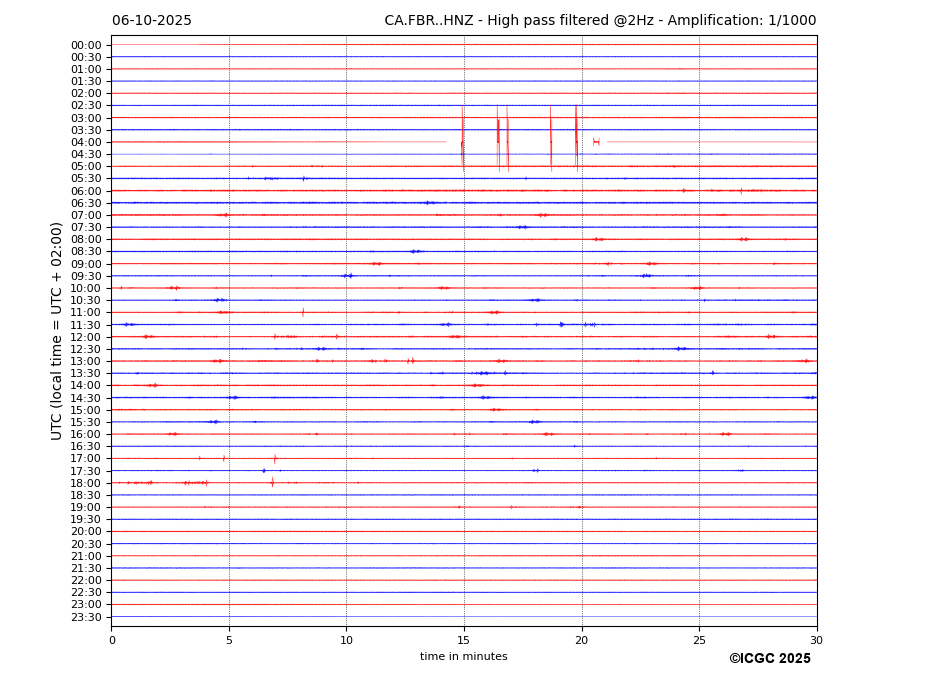Viewport: 927px width, 696px height.
Task: Select the 23:30 trace row label
Action: (x=86, y=617)
